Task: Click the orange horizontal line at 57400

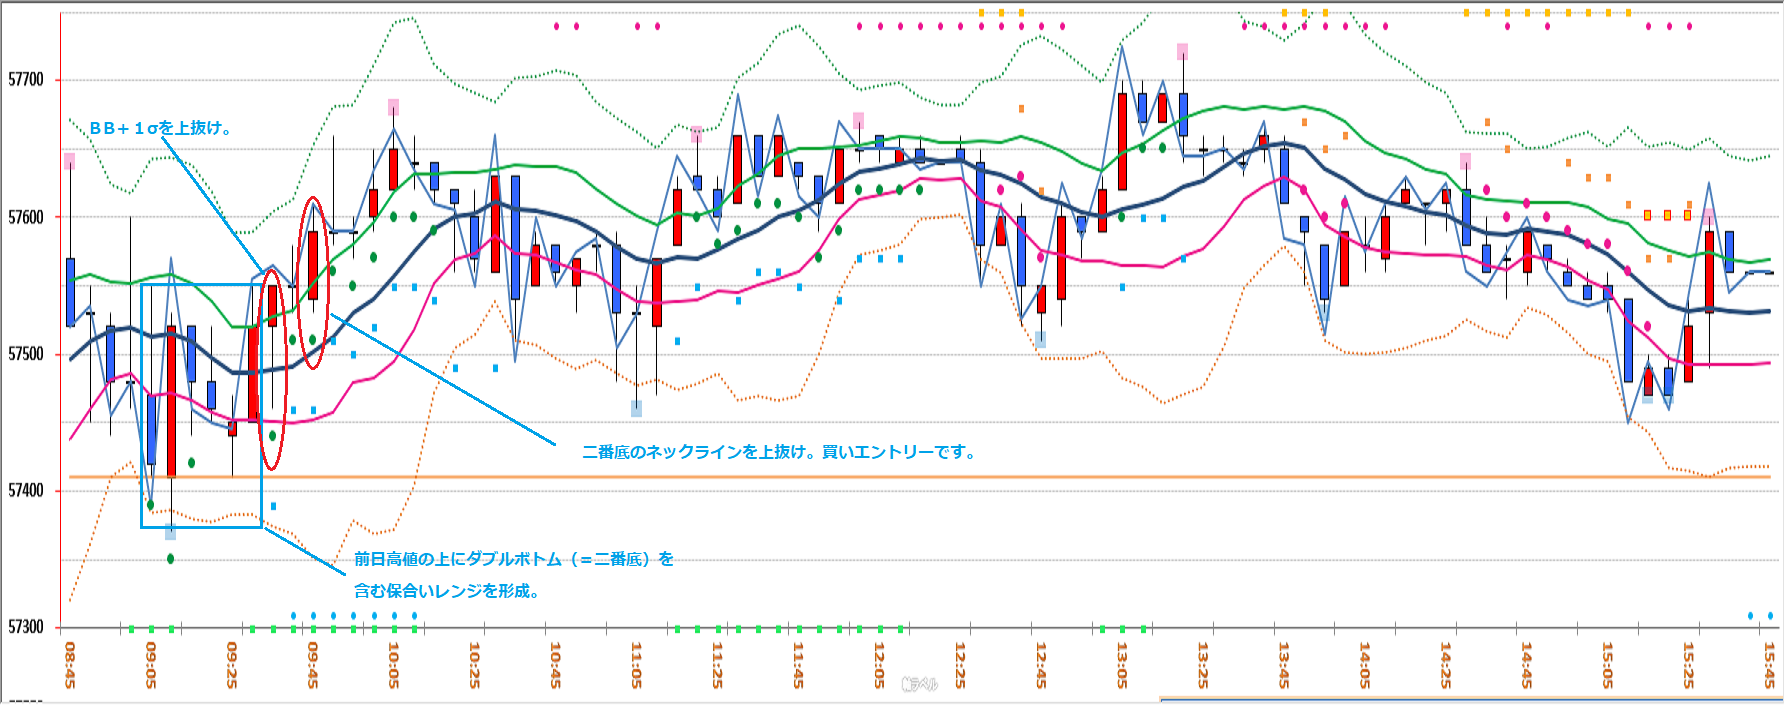Action: coord(900,477)
